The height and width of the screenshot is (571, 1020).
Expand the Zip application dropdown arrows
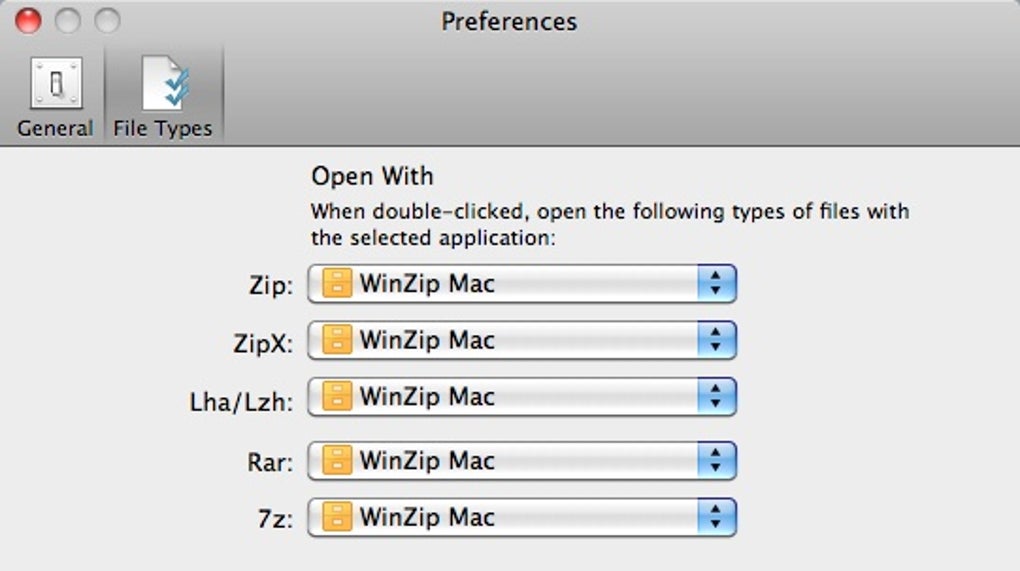tap(715, 284)
